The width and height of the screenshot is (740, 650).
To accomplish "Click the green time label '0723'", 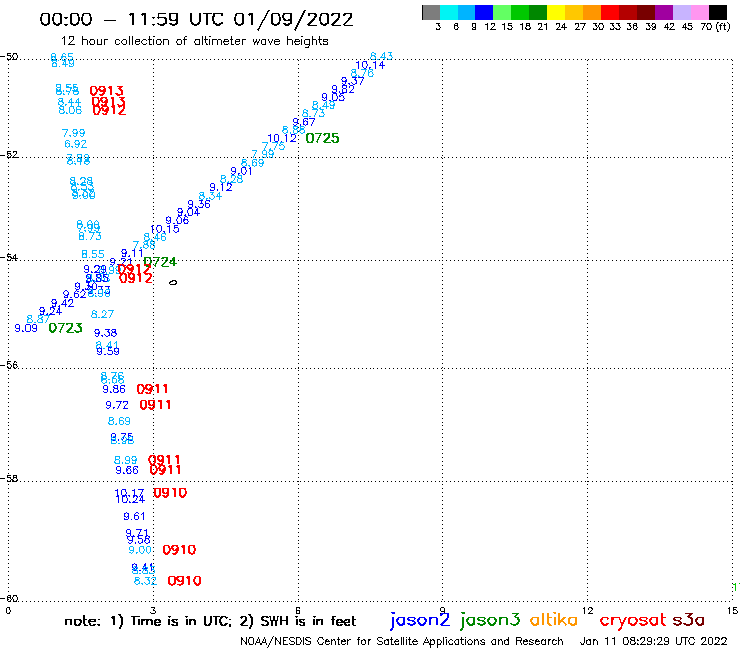I will tap(66, 328).
